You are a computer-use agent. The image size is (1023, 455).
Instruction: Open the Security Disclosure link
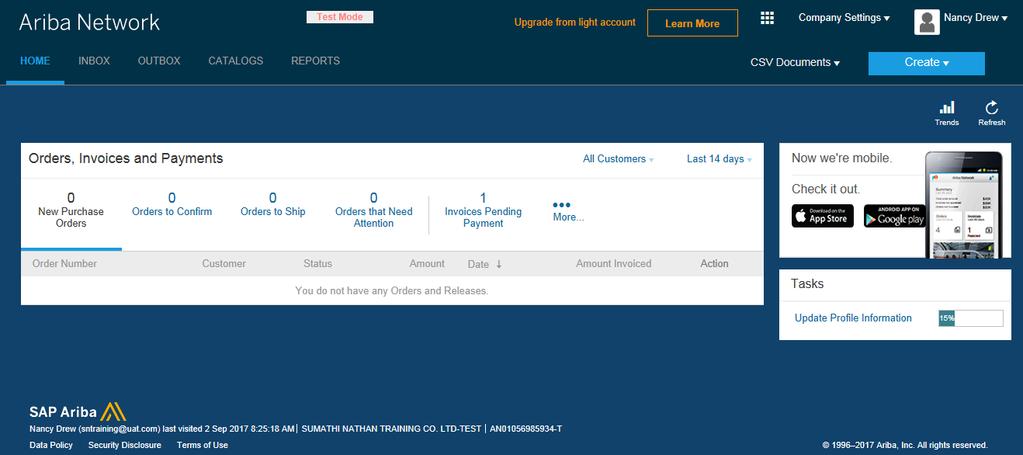tap(125, 445)
